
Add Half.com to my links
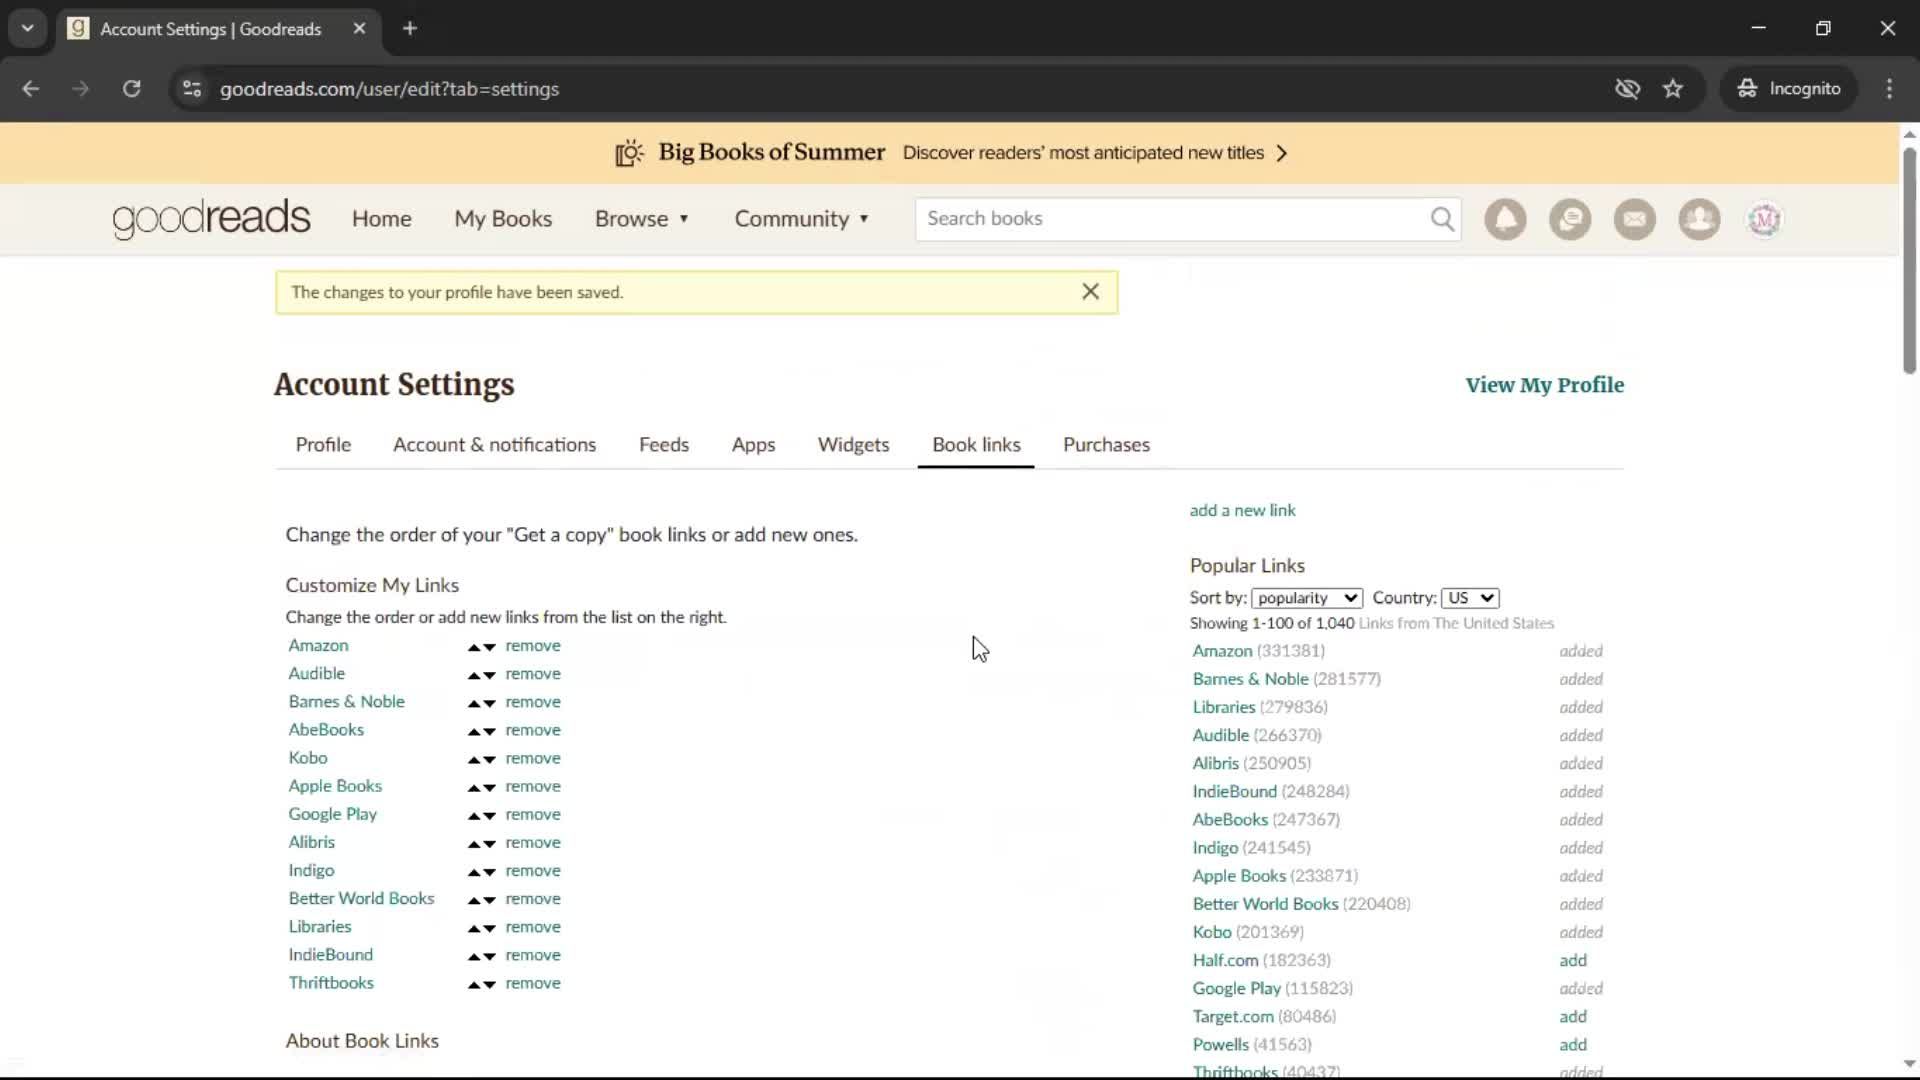(1572, 960)
